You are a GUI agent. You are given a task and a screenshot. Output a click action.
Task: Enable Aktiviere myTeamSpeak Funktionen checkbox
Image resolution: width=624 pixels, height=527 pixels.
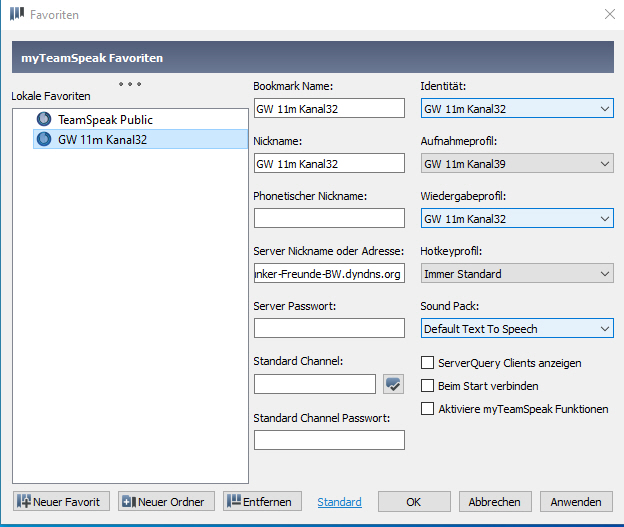tap(427, 409)
